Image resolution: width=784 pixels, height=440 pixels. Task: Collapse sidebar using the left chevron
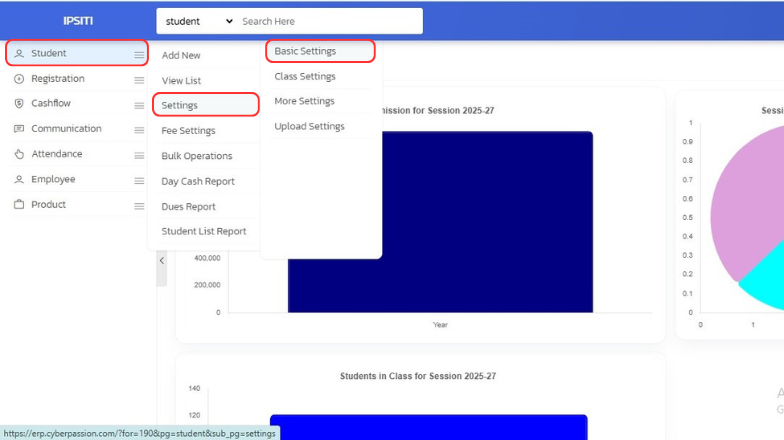pyautogui.click(x=162, y=261)
